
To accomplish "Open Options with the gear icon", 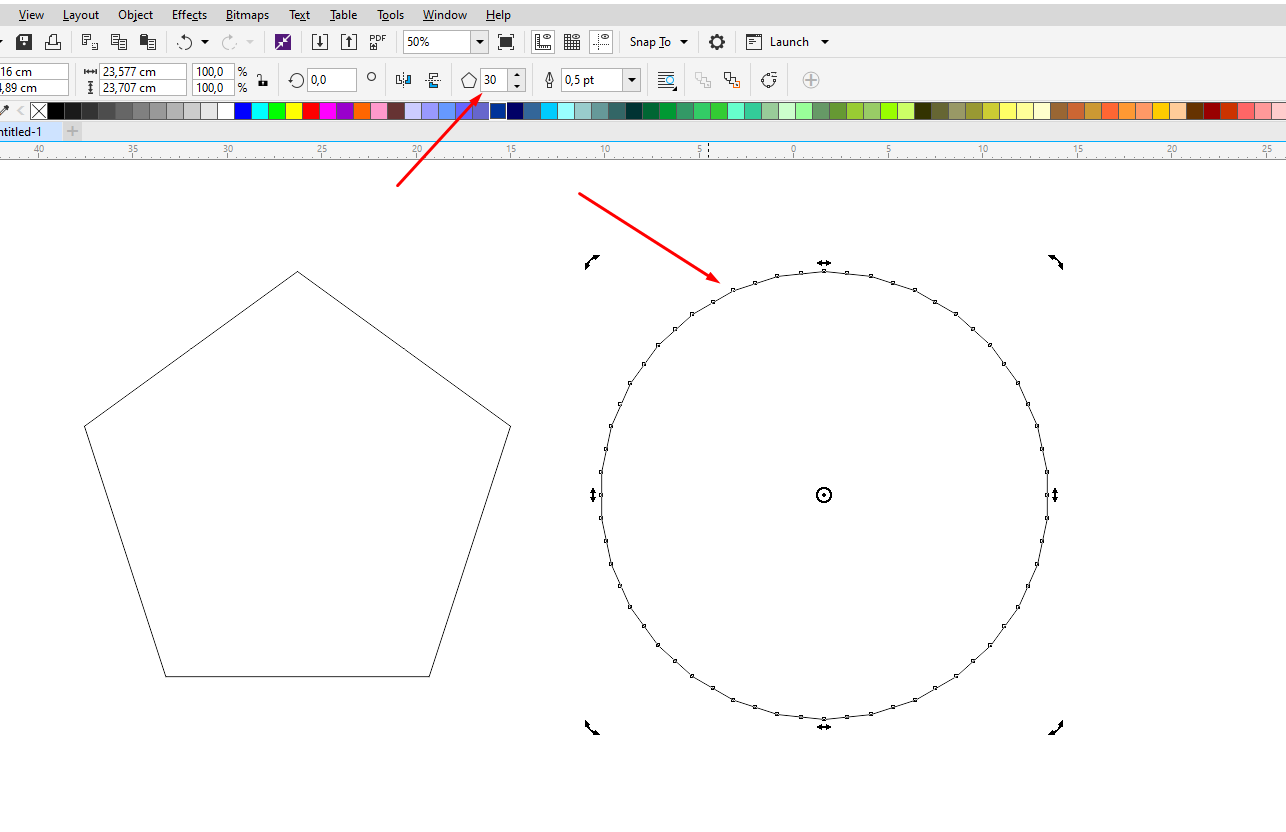I will coord(717,42).
